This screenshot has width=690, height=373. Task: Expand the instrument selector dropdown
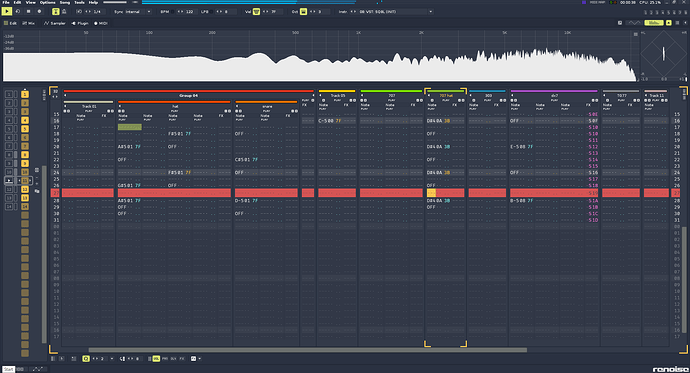coord(430,11)
